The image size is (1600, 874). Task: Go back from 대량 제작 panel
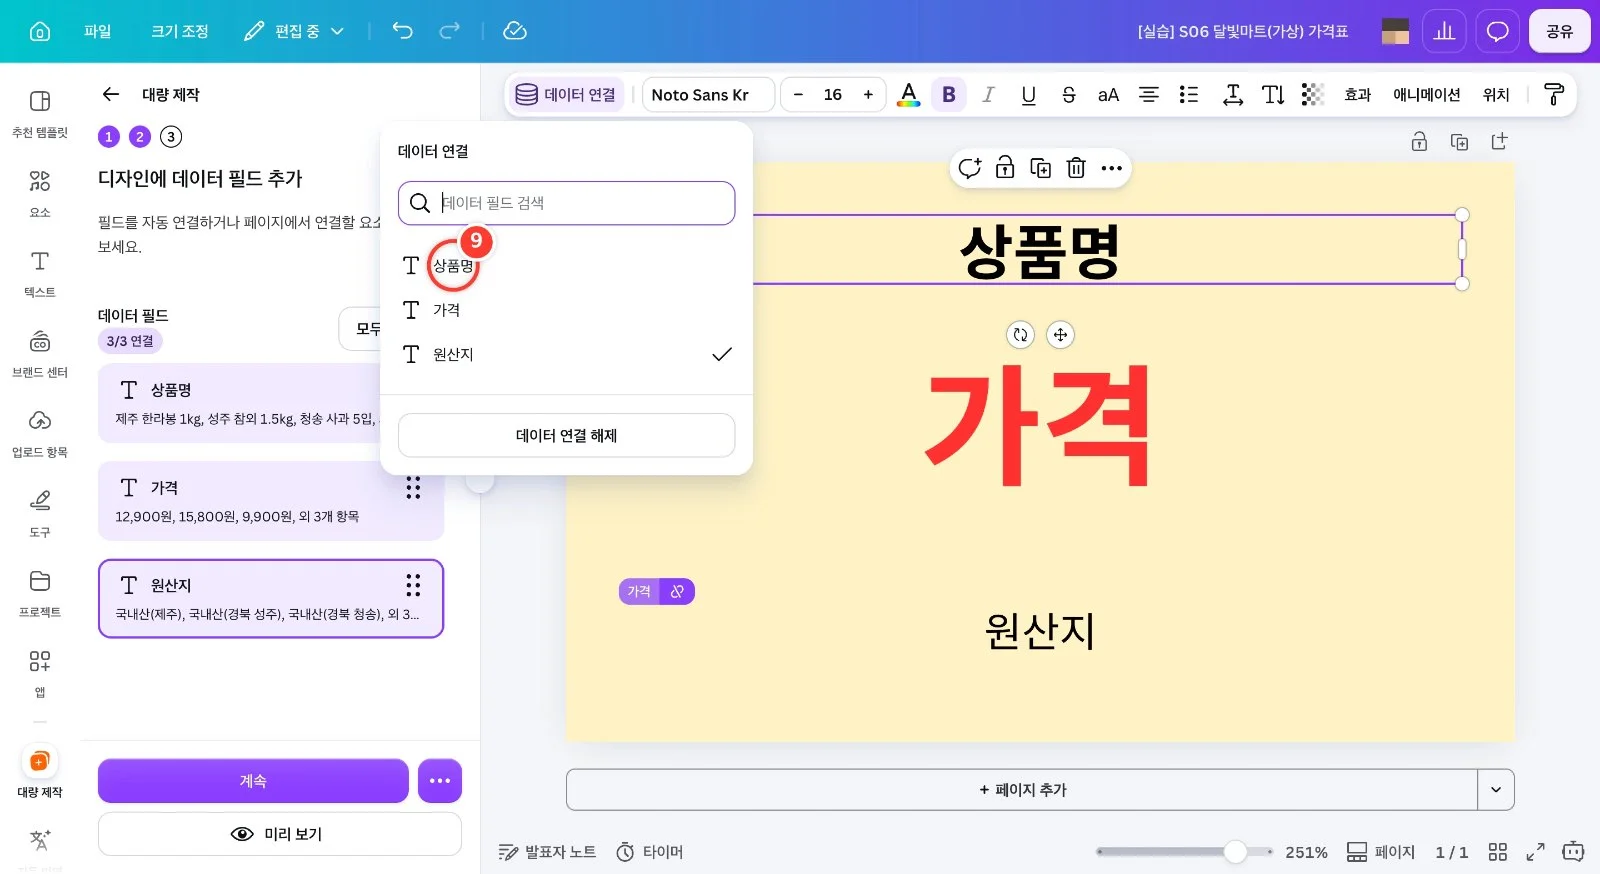tap(111, 94)
